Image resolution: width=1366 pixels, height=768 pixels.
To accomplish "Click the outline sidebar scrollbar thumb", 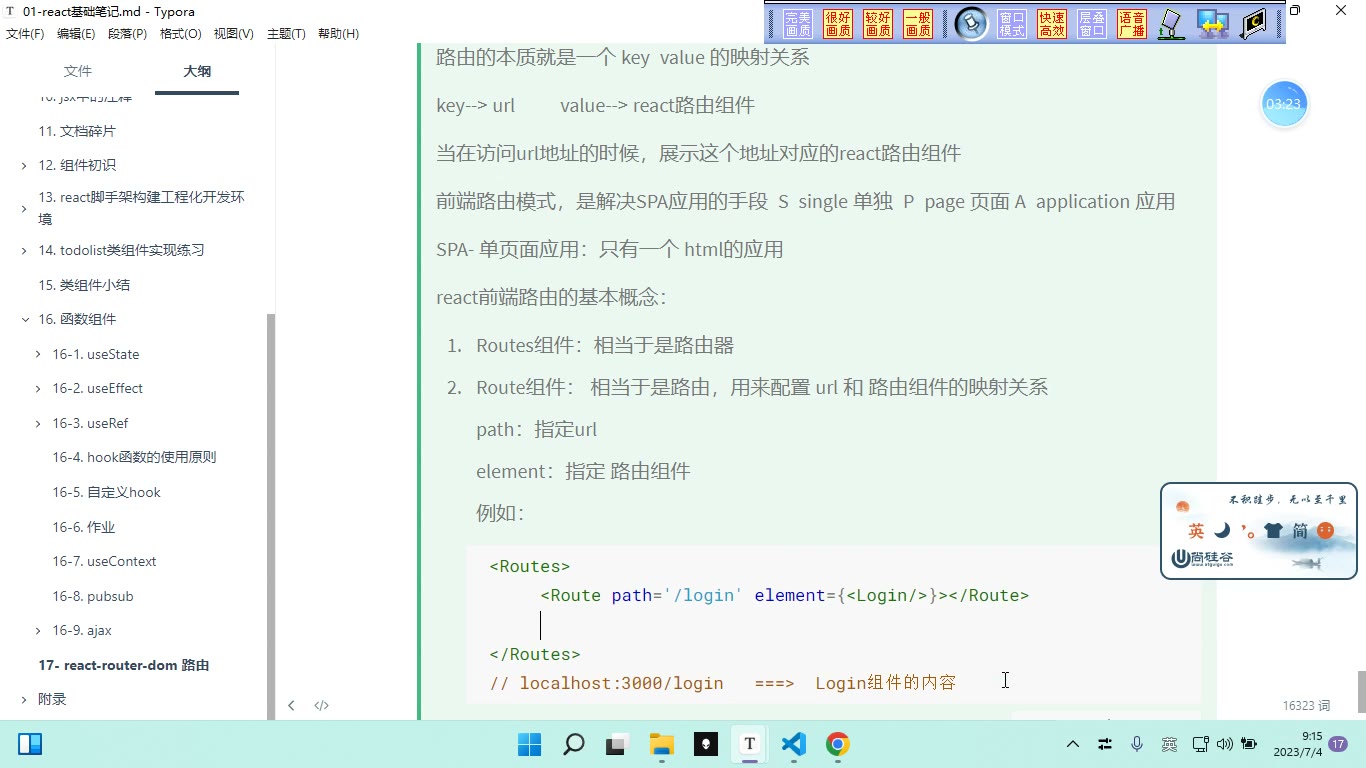I will click(x=271, y=515).
